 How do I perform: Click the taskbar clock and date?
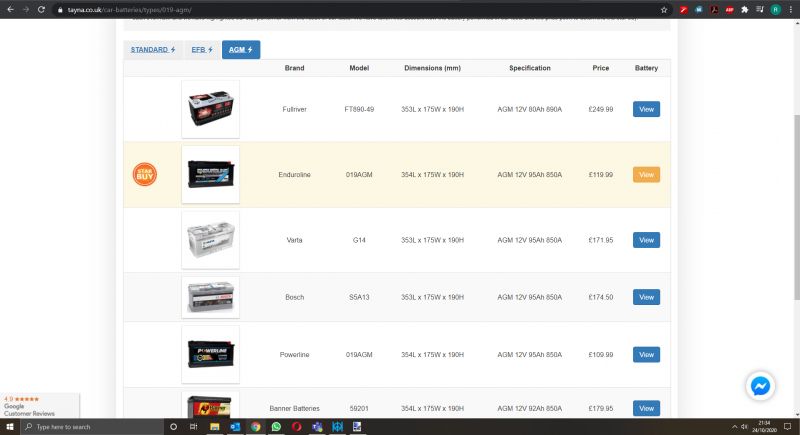tap(764, 427)
